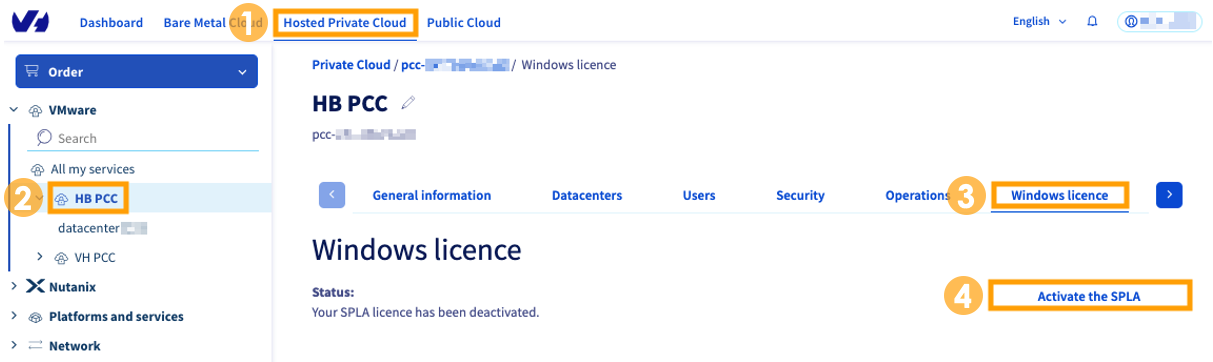Switch to the Security tab
1213x362 pixels.
tap(800, 195)
